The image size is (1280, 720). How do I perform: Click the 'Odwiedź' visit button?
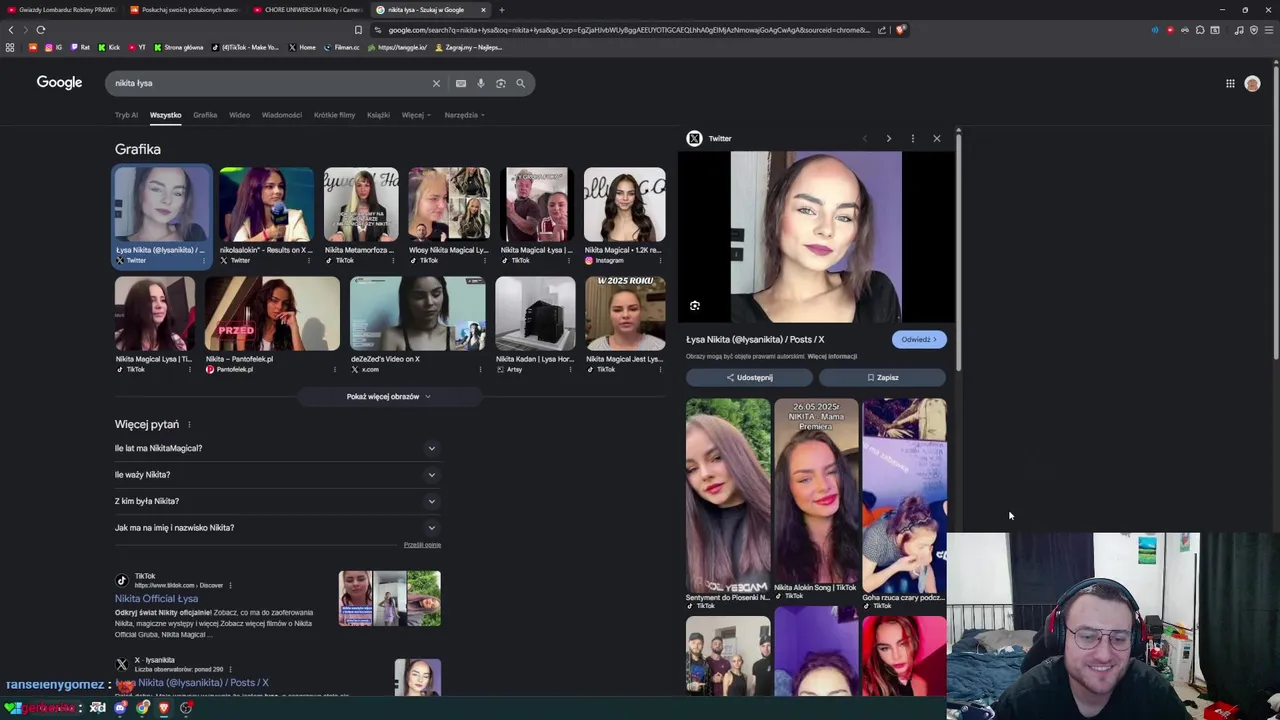919,339
